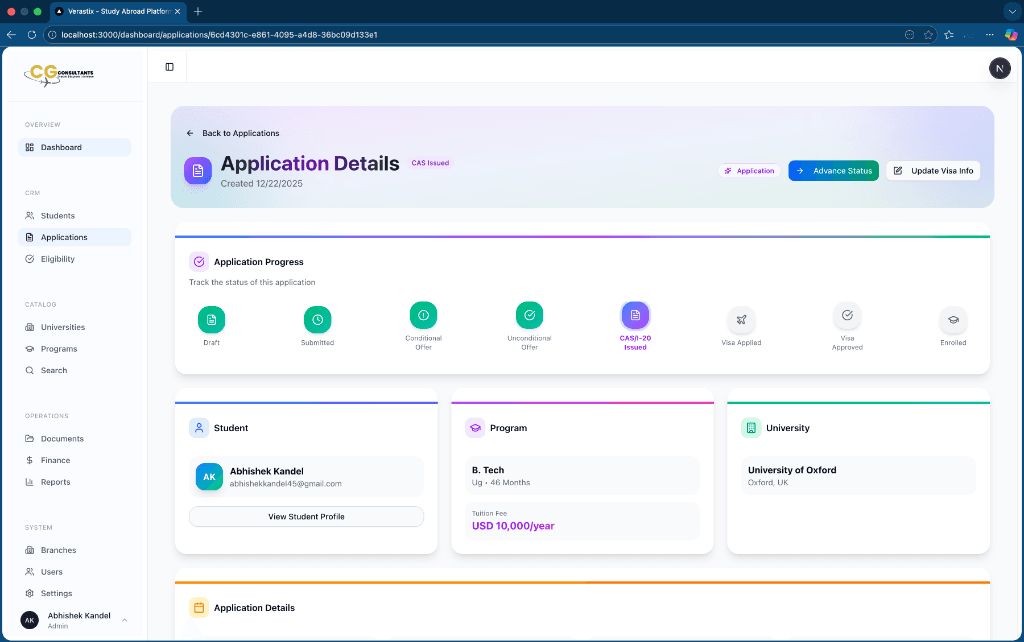Click the CAS/I-20 Issued progress step
The height and width of the screenshot is (642, 1024).
click(x=635, y=317)
